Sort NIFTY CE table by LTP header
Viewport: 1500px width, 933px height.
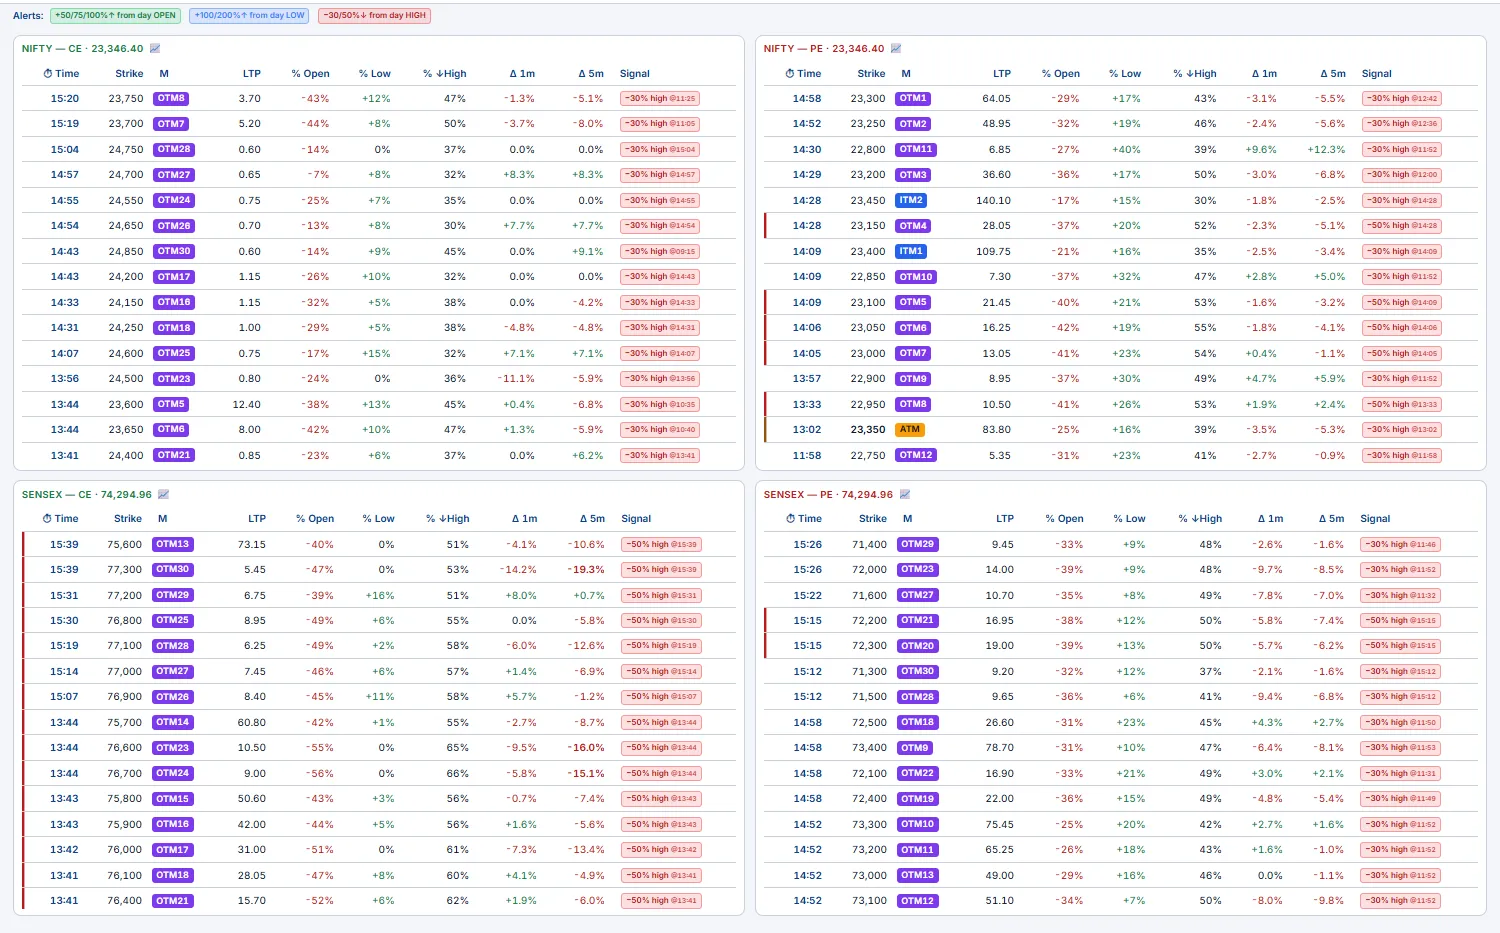(251, 74)
